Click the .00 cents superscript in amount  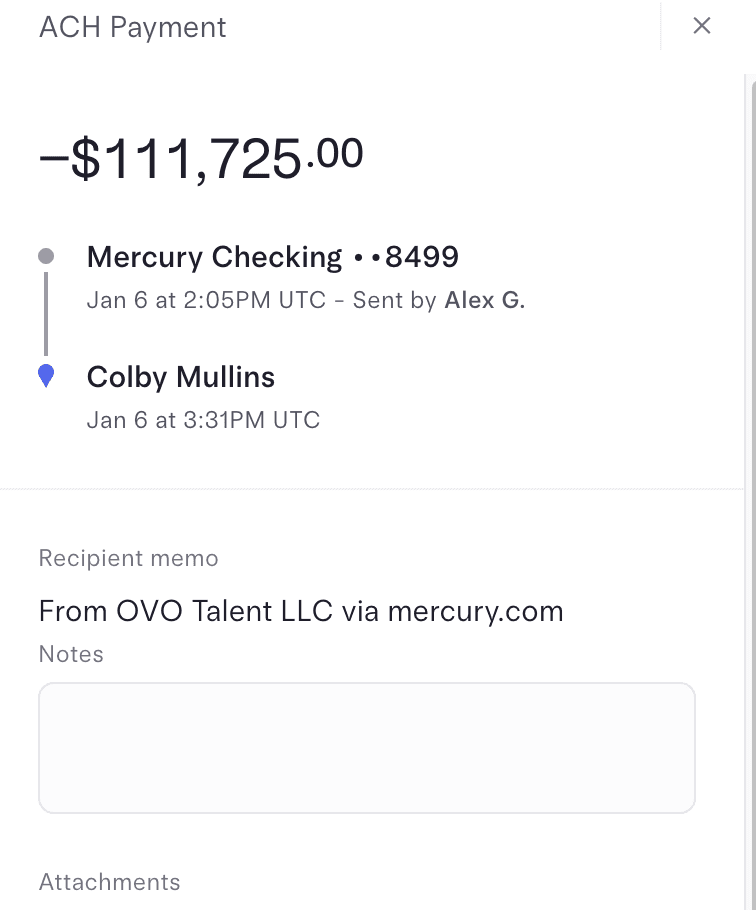334,153
